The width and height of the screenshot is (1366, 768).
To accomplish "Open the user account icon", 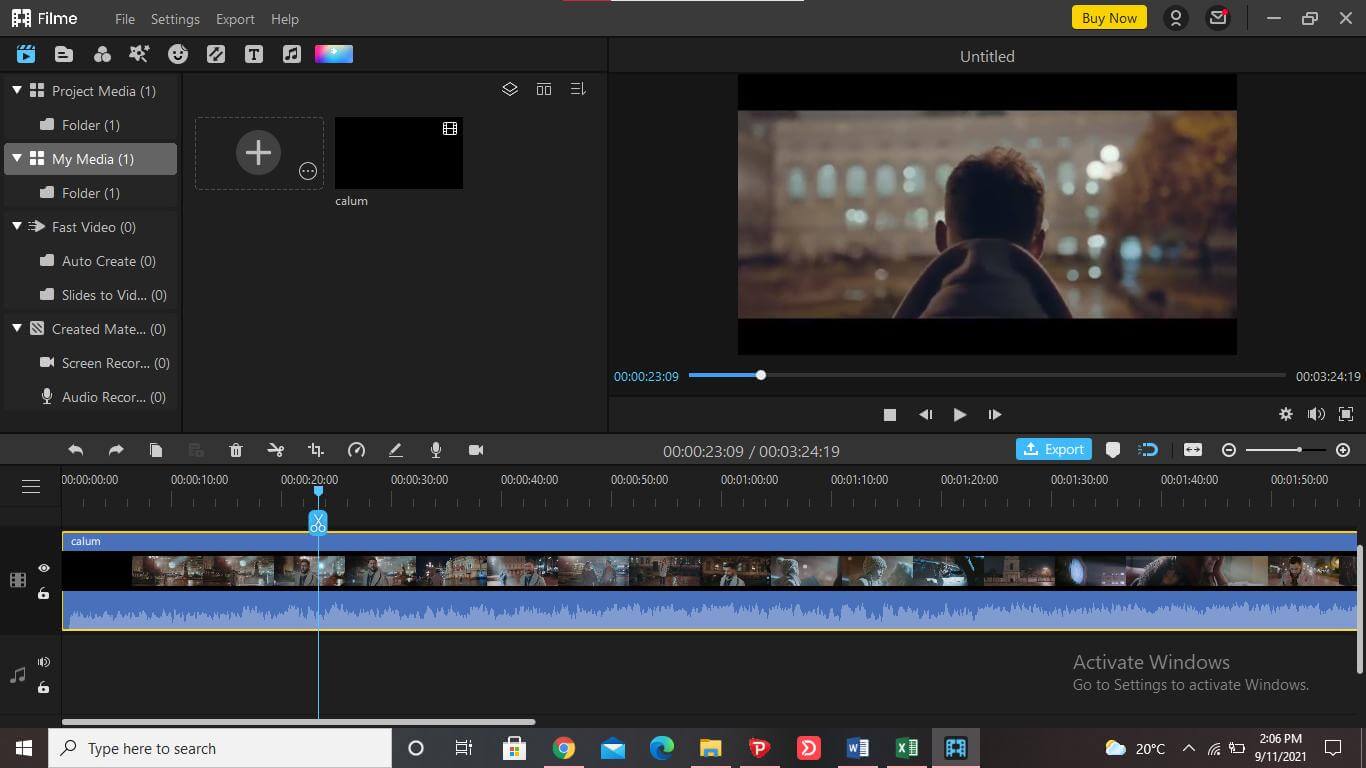I will point(1176,18).
